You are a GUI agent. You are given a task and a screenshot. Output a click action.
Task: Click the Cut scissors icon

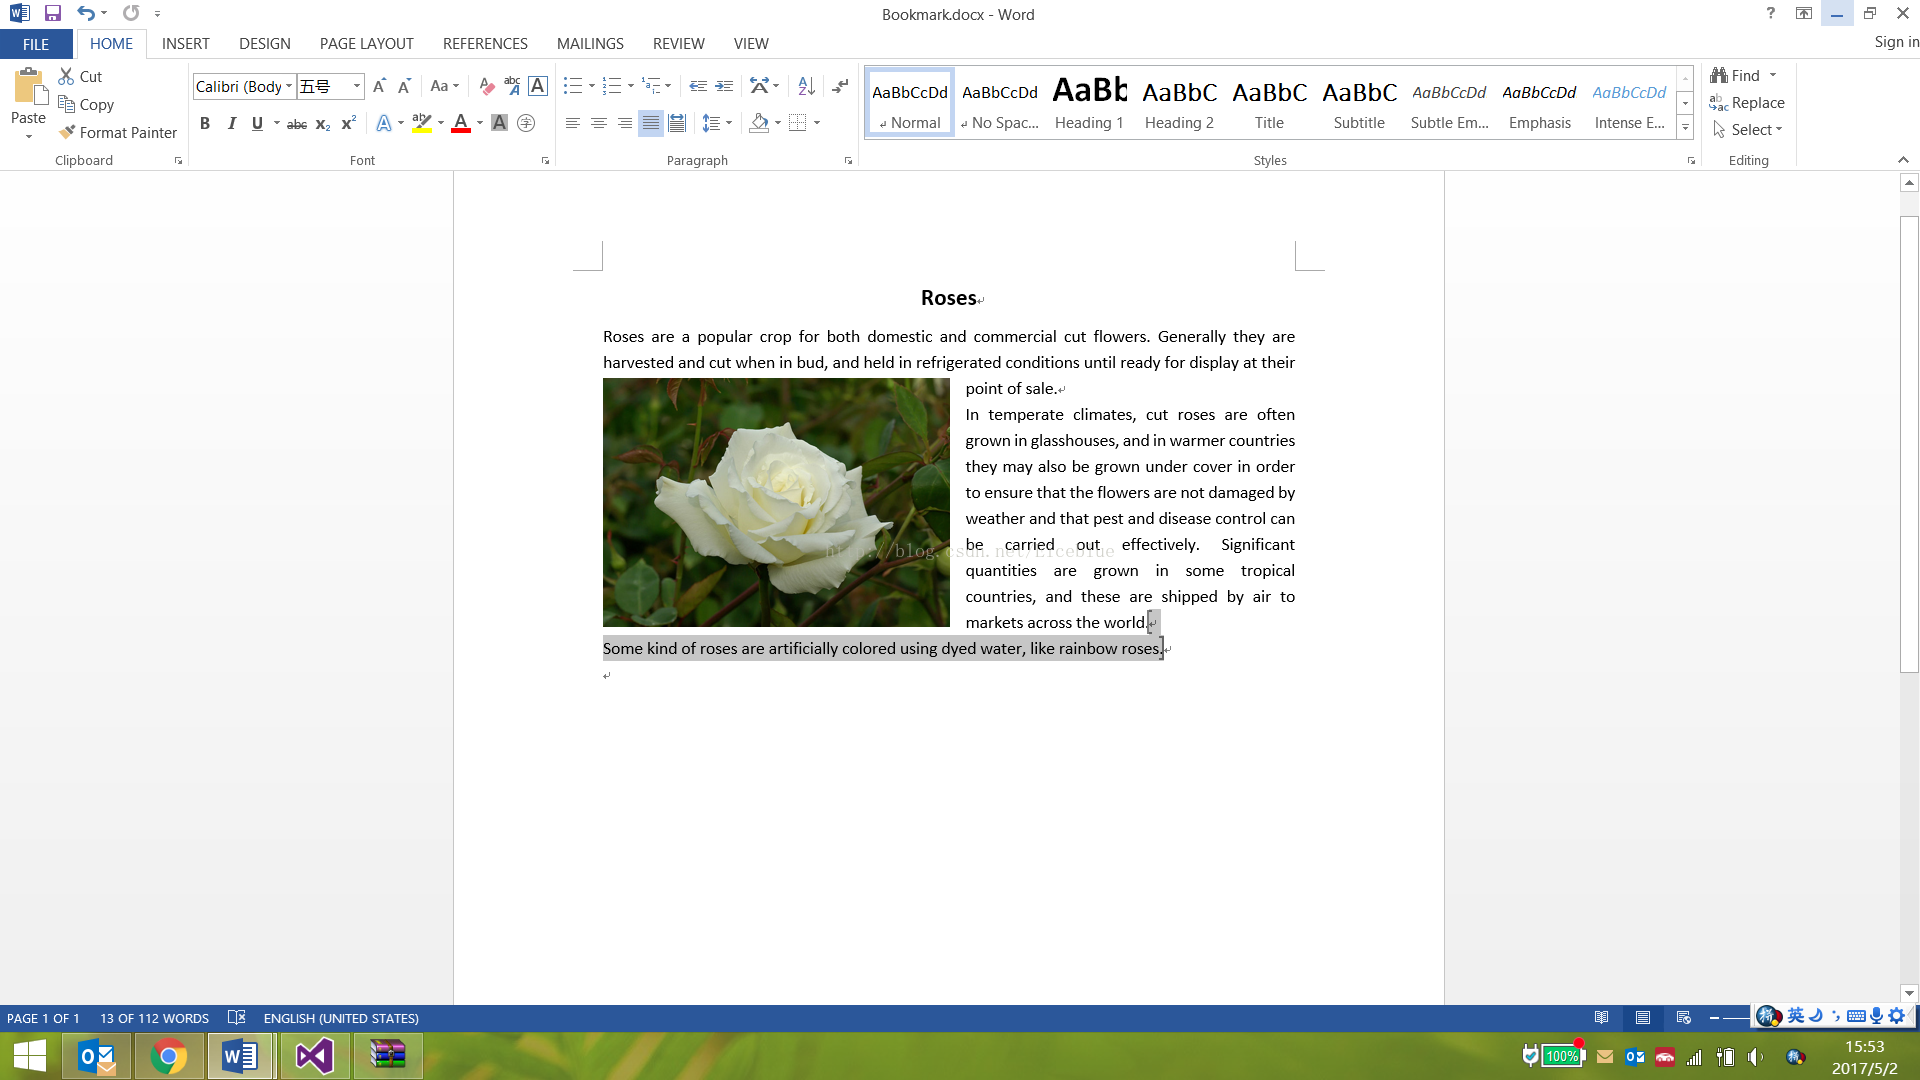point(66,76)
